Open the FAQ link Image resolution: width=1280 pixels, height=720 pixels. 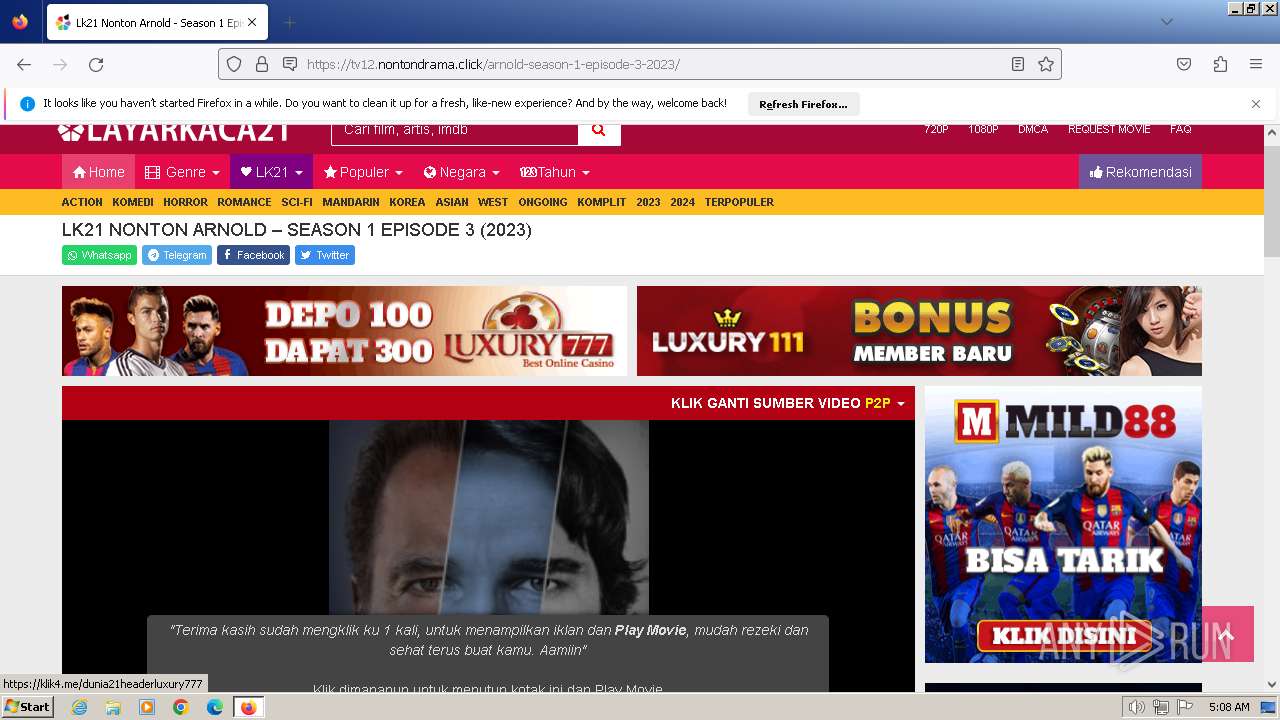pyautogui.click(x=1181, y=130)
